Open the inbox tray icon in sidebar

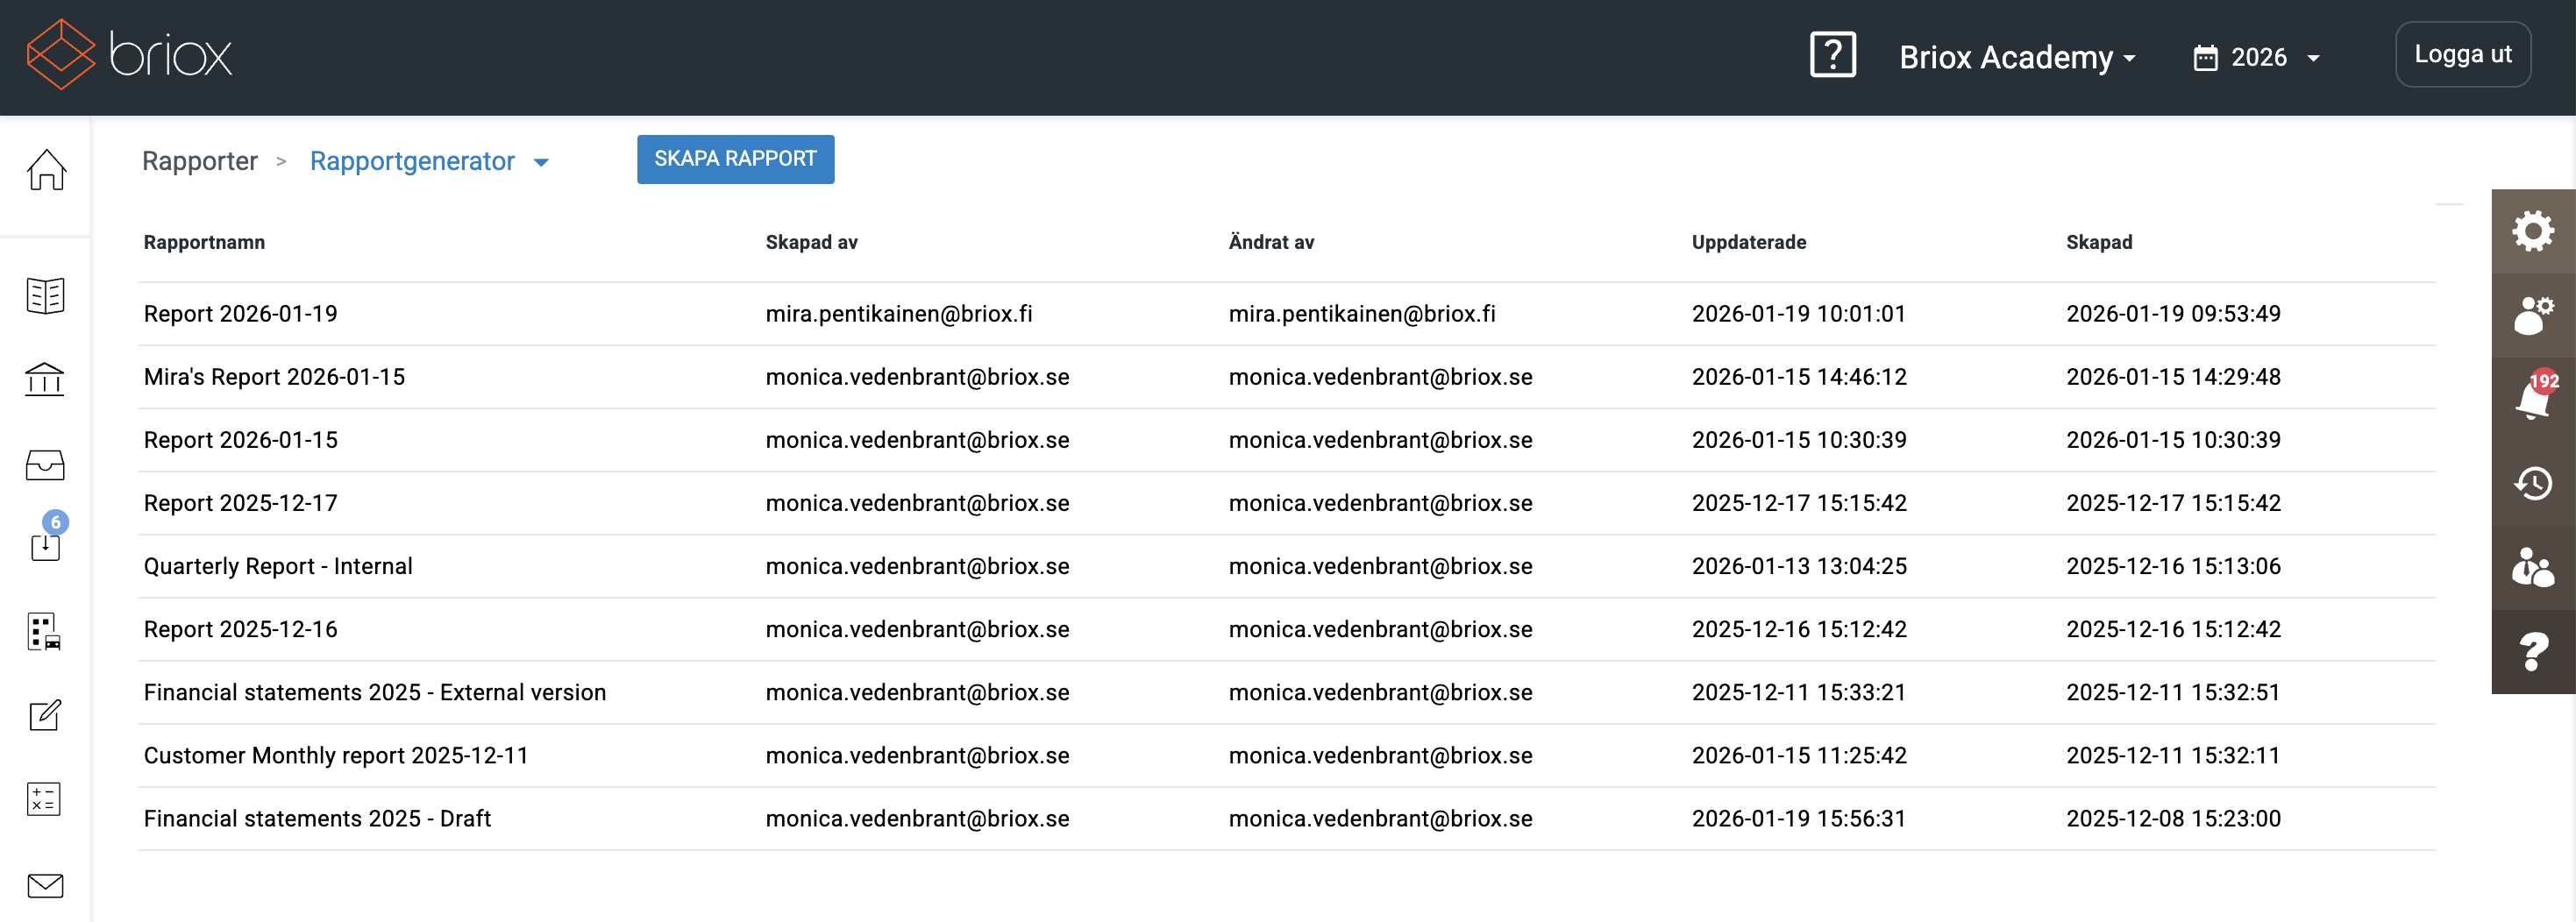(45, 465)
